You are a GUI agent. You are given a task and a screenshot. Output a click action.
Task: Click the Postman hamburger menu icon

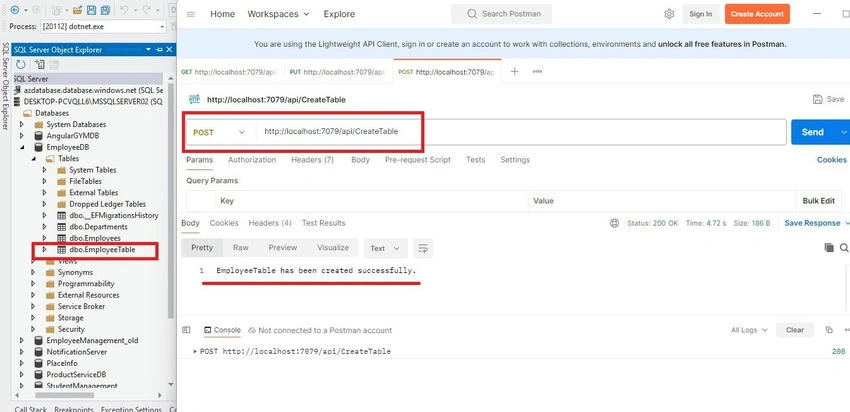(x=191, y=14)
